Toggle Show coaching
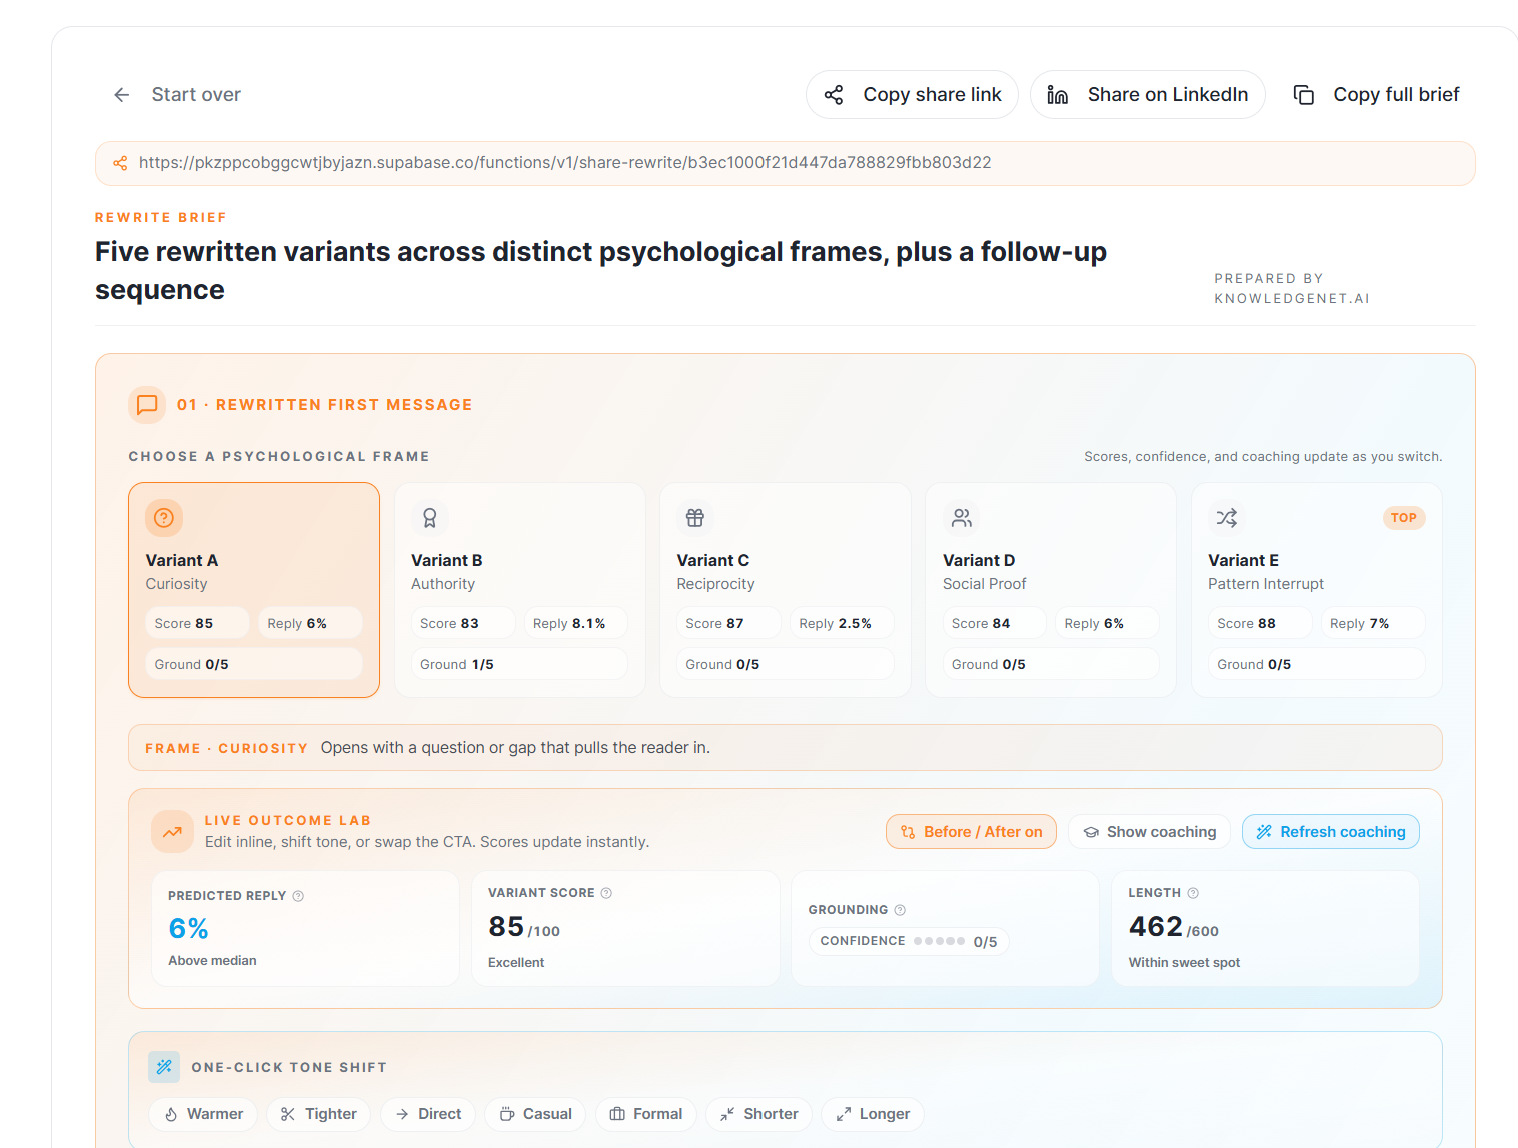1518x1148 pixels. click(1150, 832)
